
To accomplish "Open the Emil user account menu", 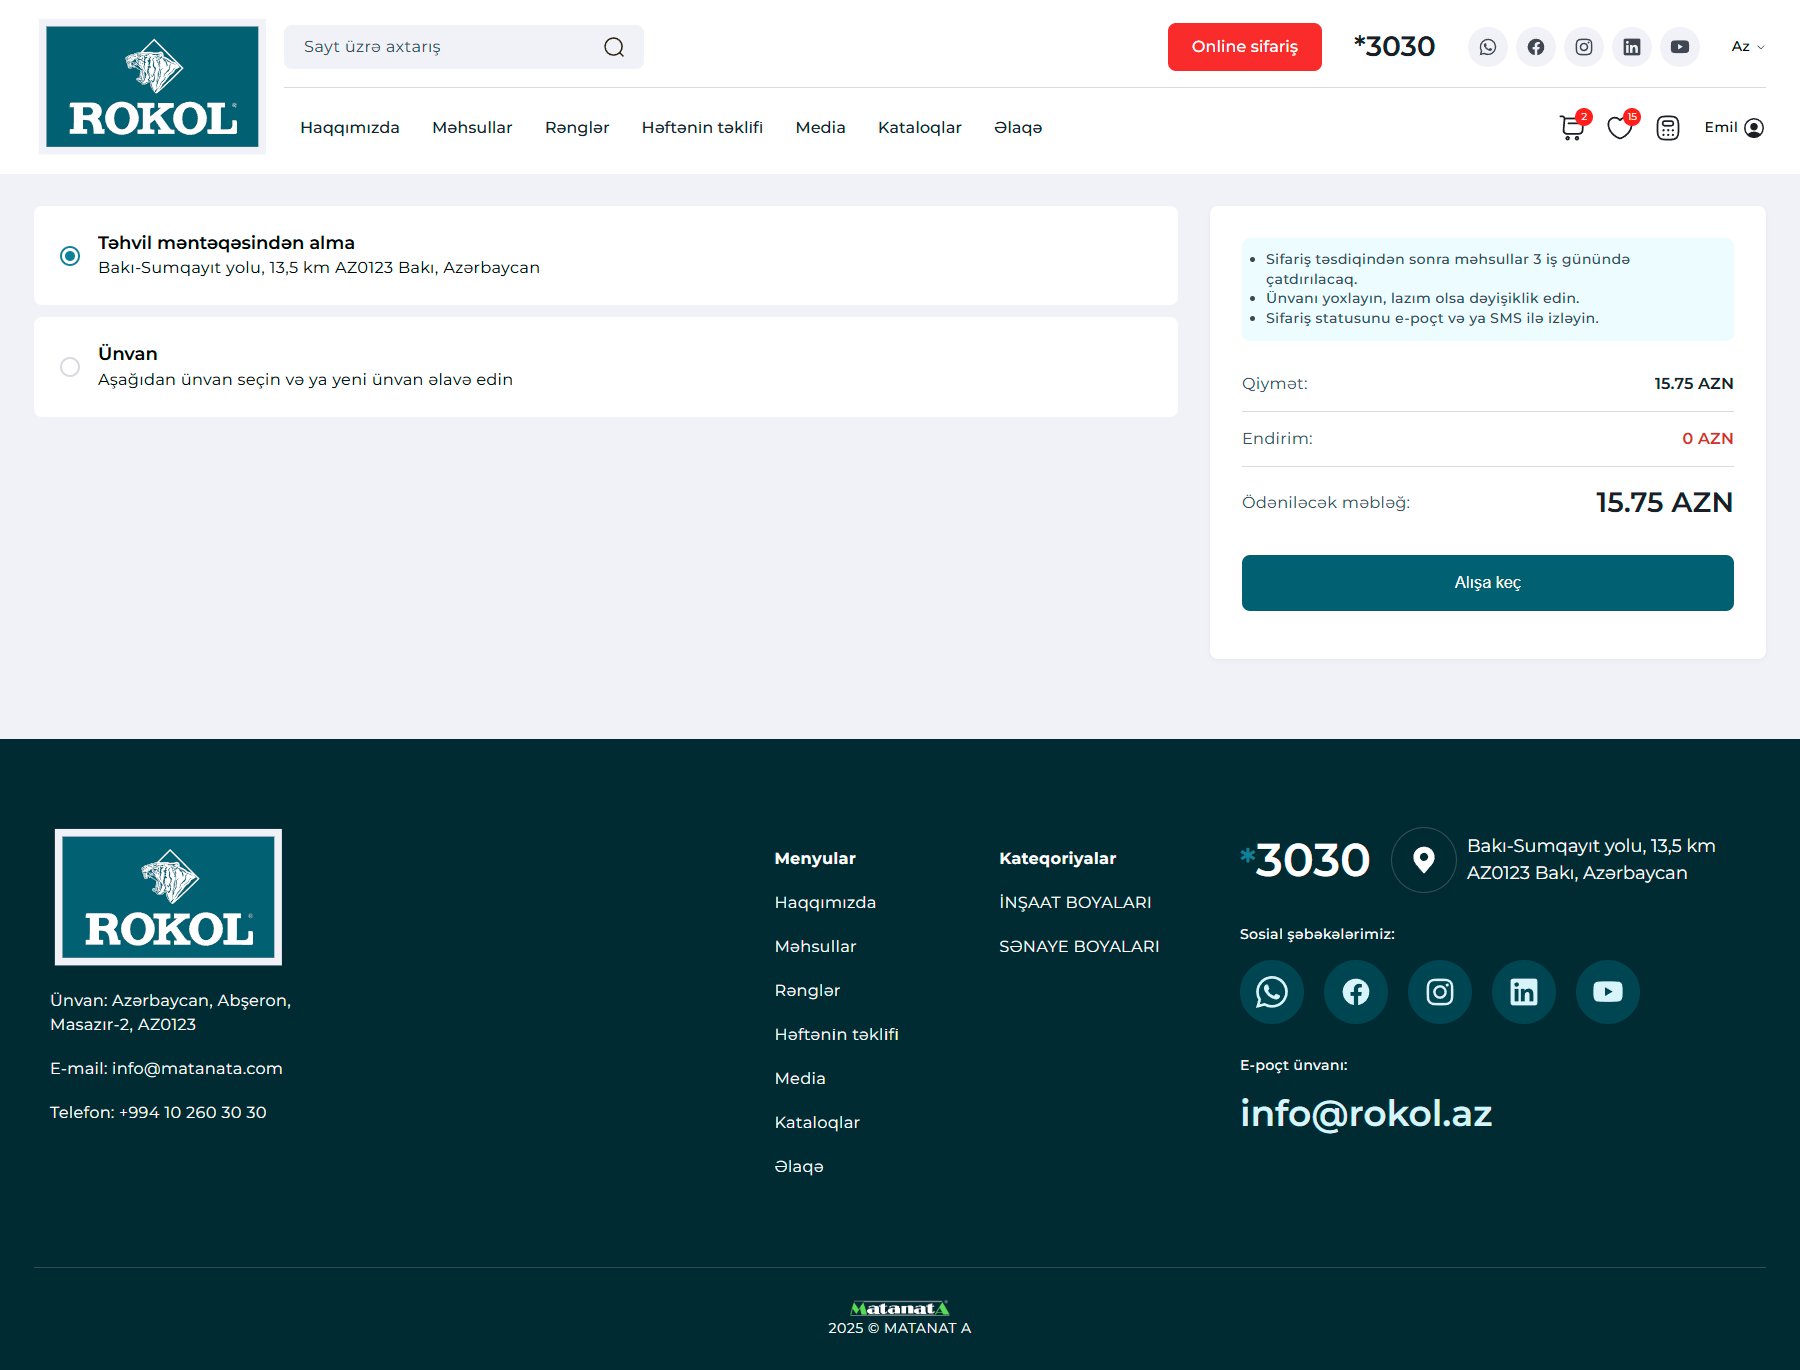I will point(1733,128).
